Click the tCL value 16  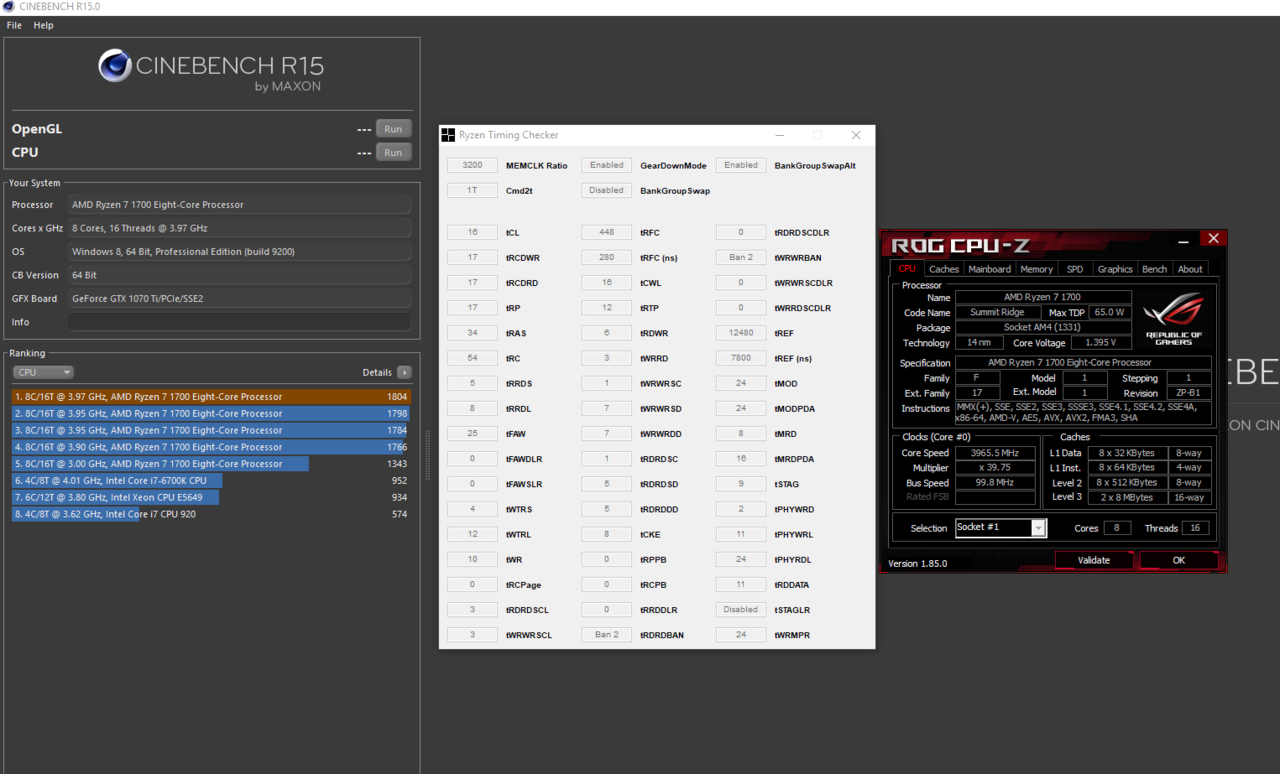pos(472,232)
